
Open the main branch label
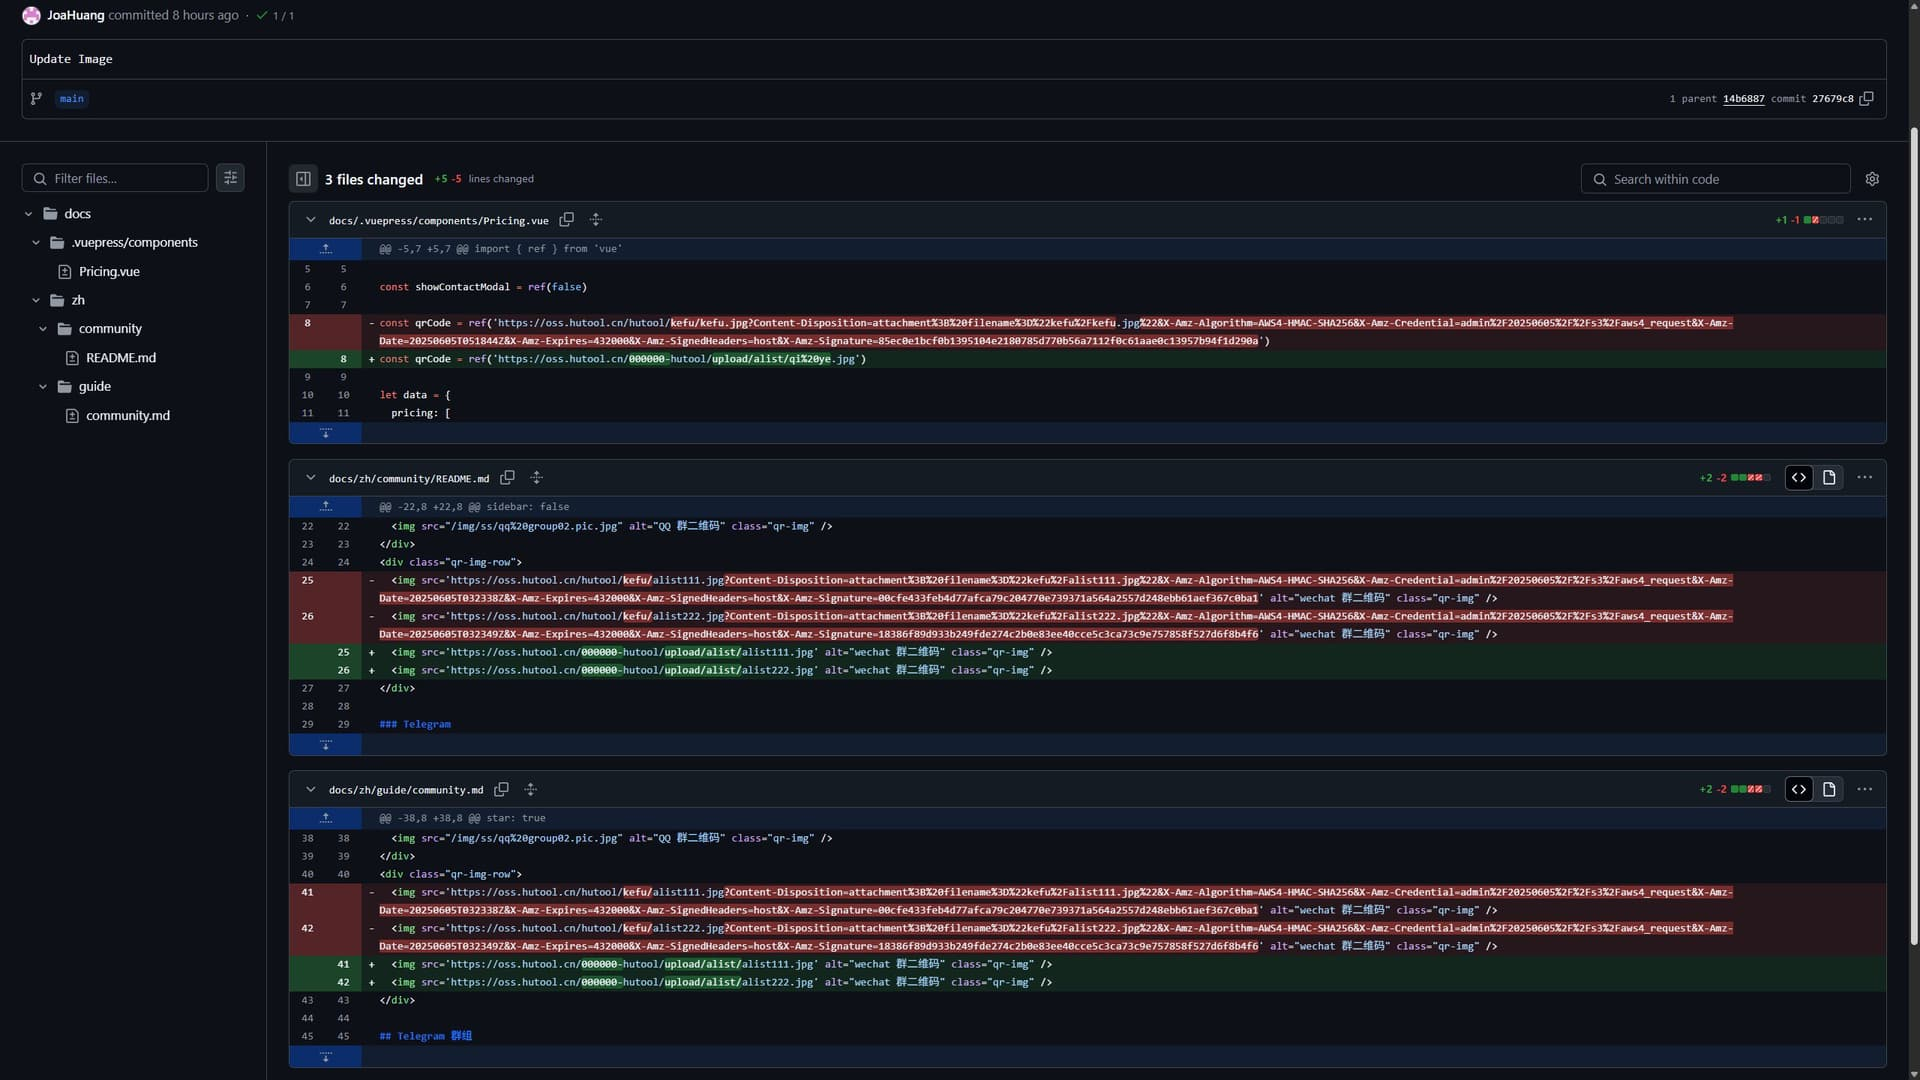(x=71, y=99)
